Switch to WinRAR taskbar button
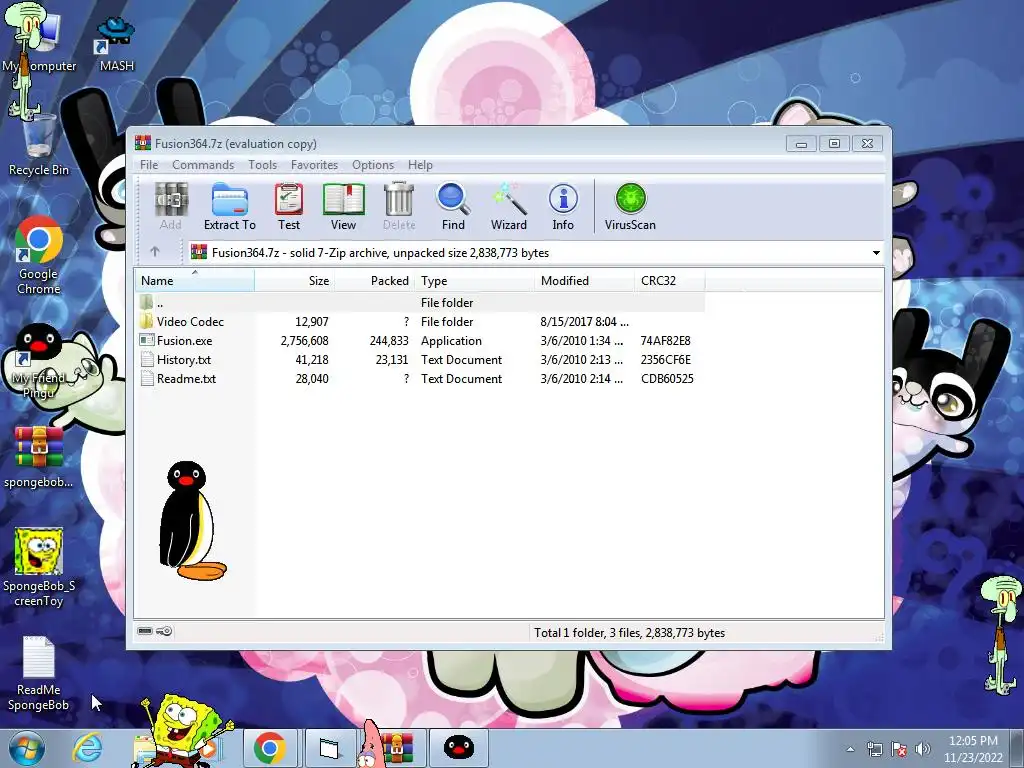 (x=397, y=748)
